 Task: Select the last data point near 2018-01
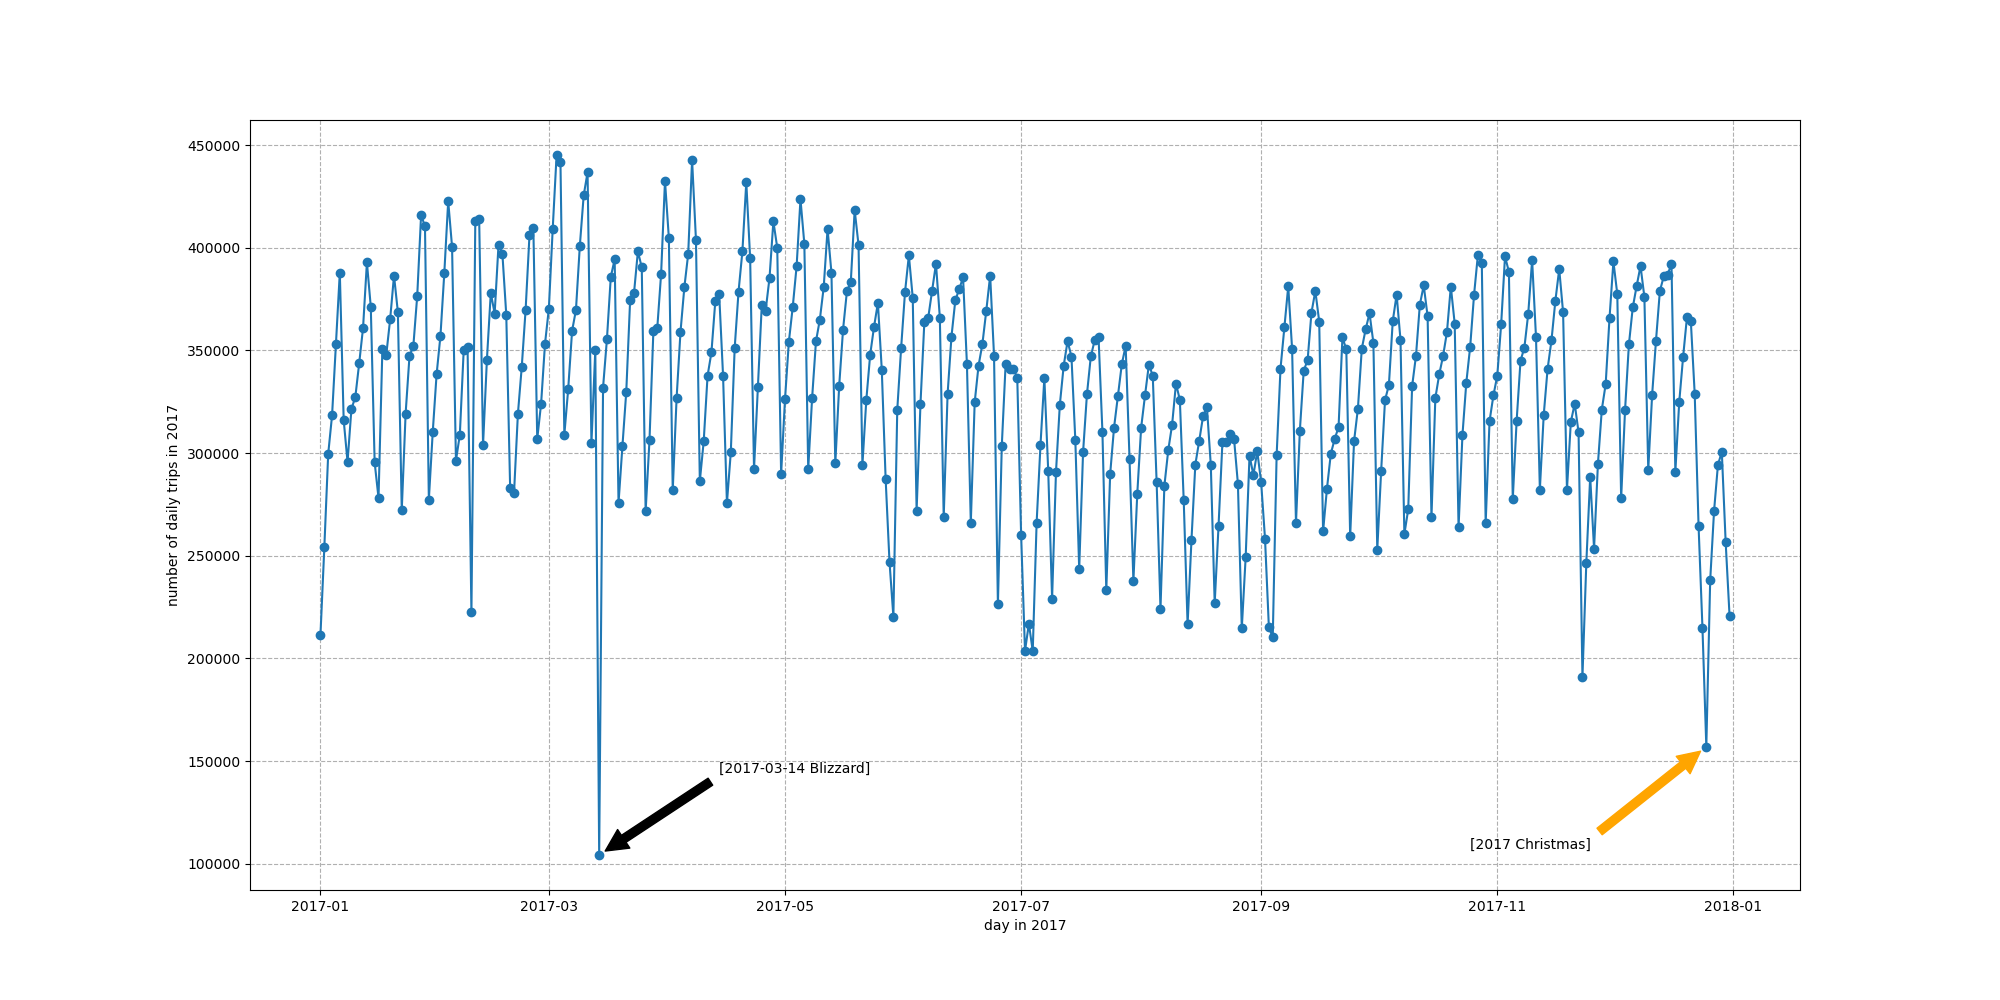pos(1730,616)
